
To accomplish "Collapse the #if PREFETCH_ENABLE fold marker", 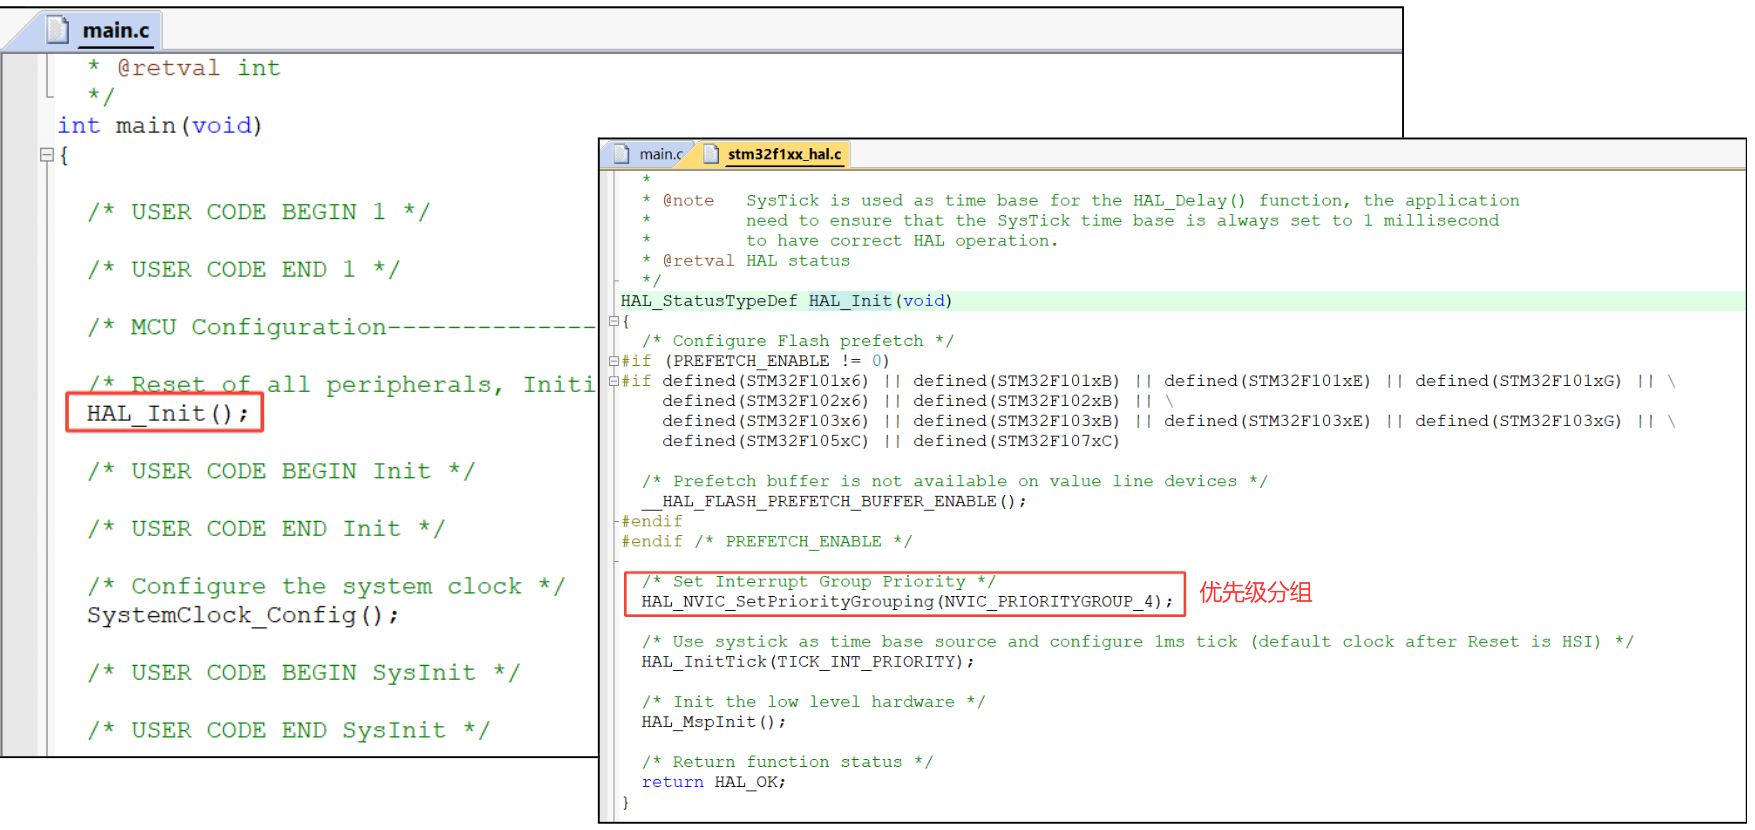I will (x=614, y=361).
